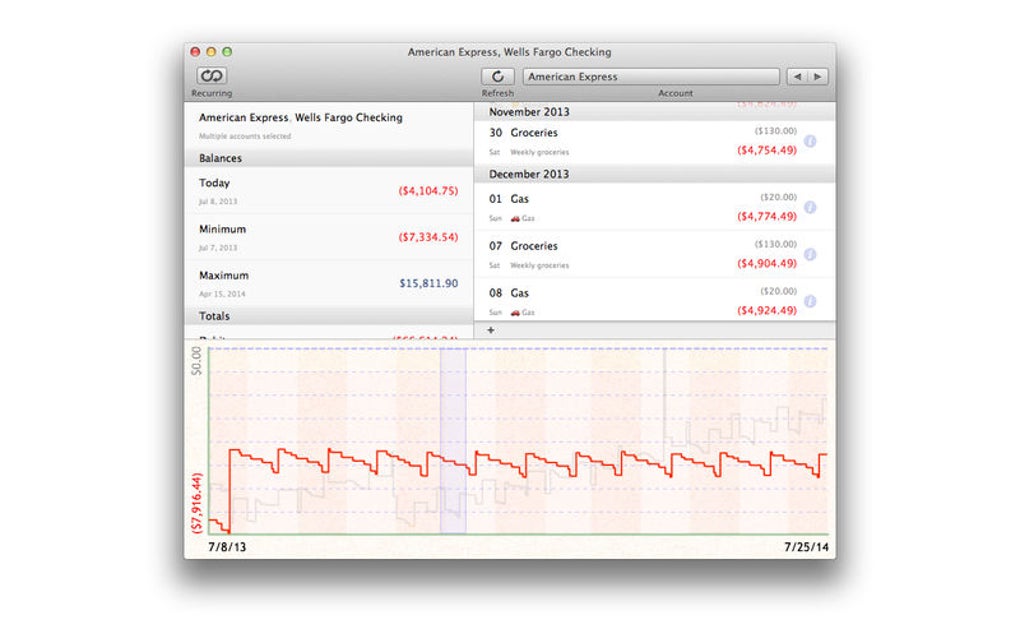Click the ($4,774.49) running balance
The width and height of the screenshot is (1020, 638).
click(766, 217)
